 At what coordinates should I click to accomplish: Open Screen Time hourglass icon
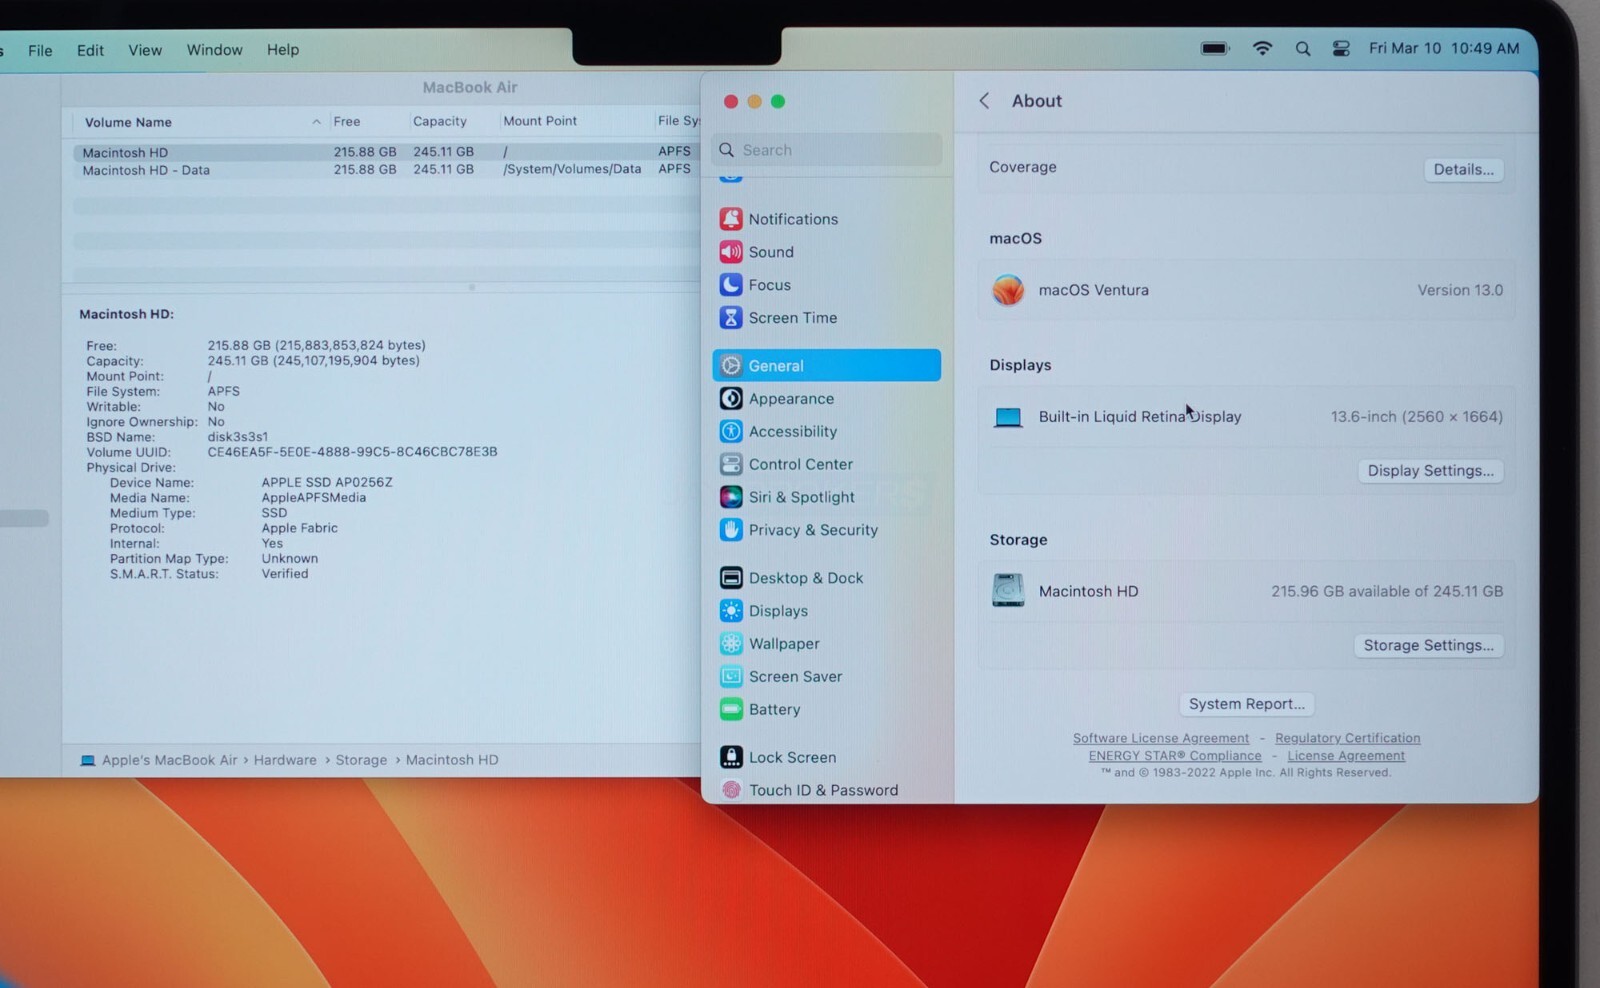731,318
